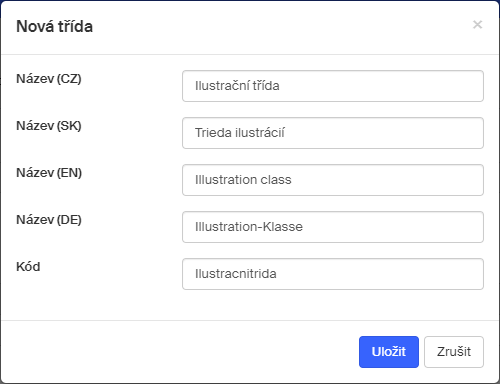500x384 pixels.
Task: Select the Název (EN) input box
Action: (x=333, y=180)
